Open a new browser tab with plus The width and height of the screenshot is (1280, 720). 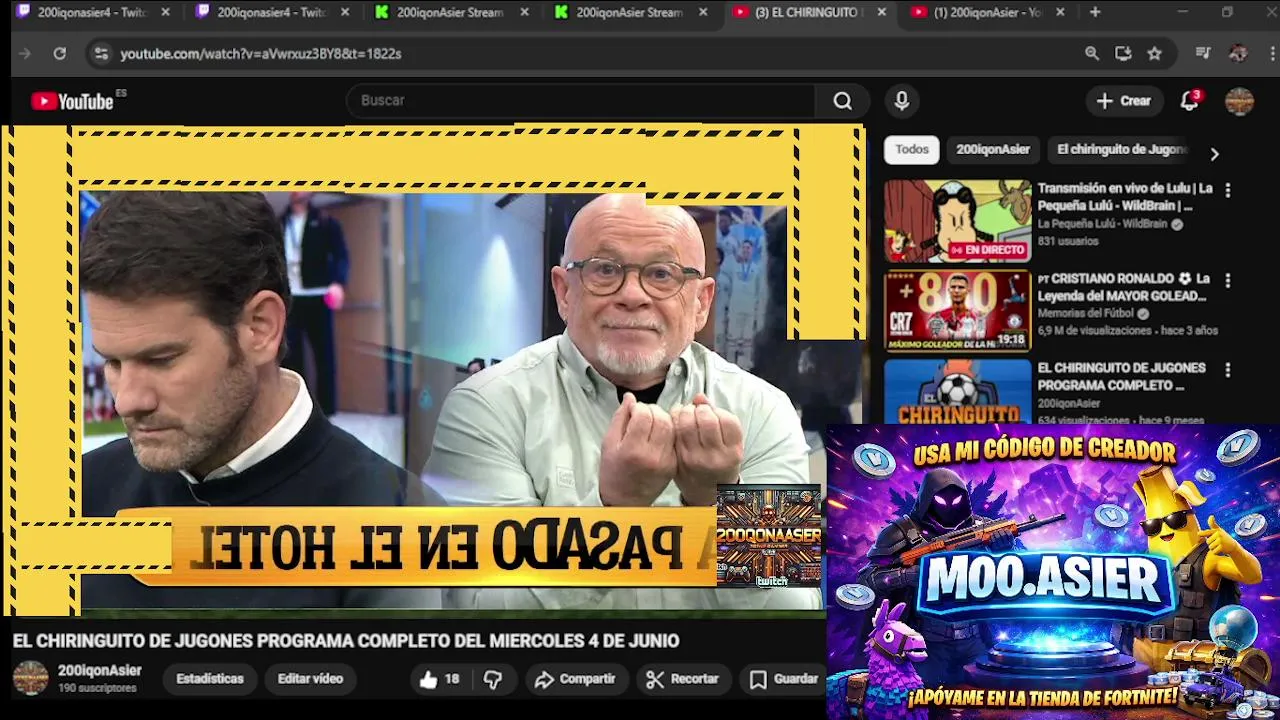1095,13
